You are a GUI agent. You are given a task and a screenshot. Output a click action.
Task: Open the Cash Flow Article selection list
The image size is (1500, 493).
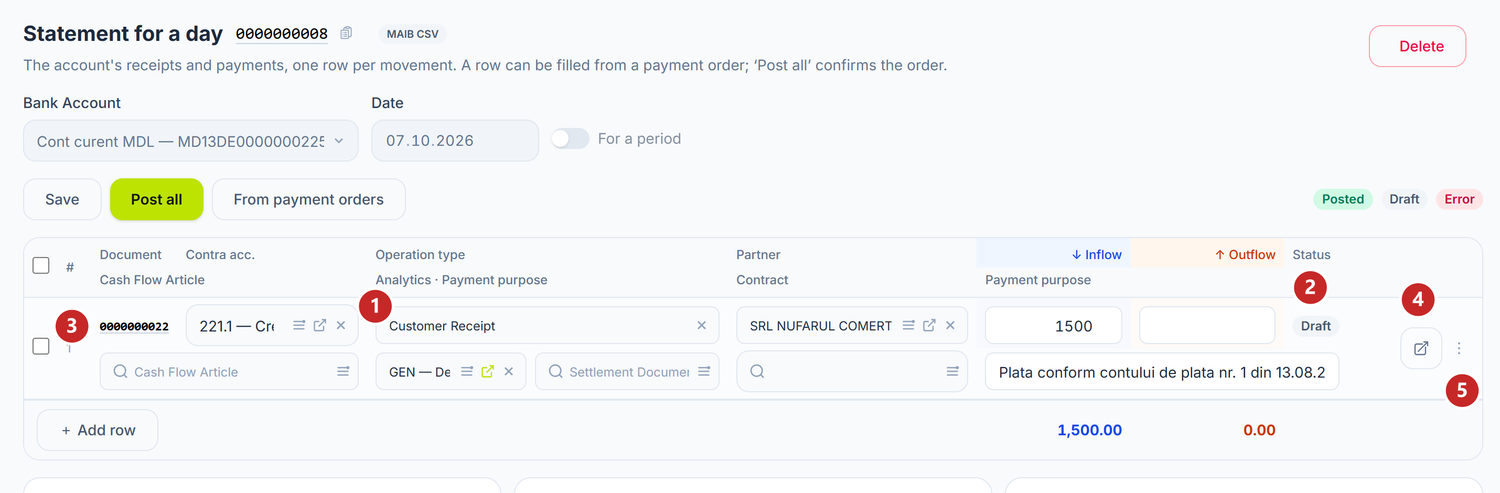(343, 371)
